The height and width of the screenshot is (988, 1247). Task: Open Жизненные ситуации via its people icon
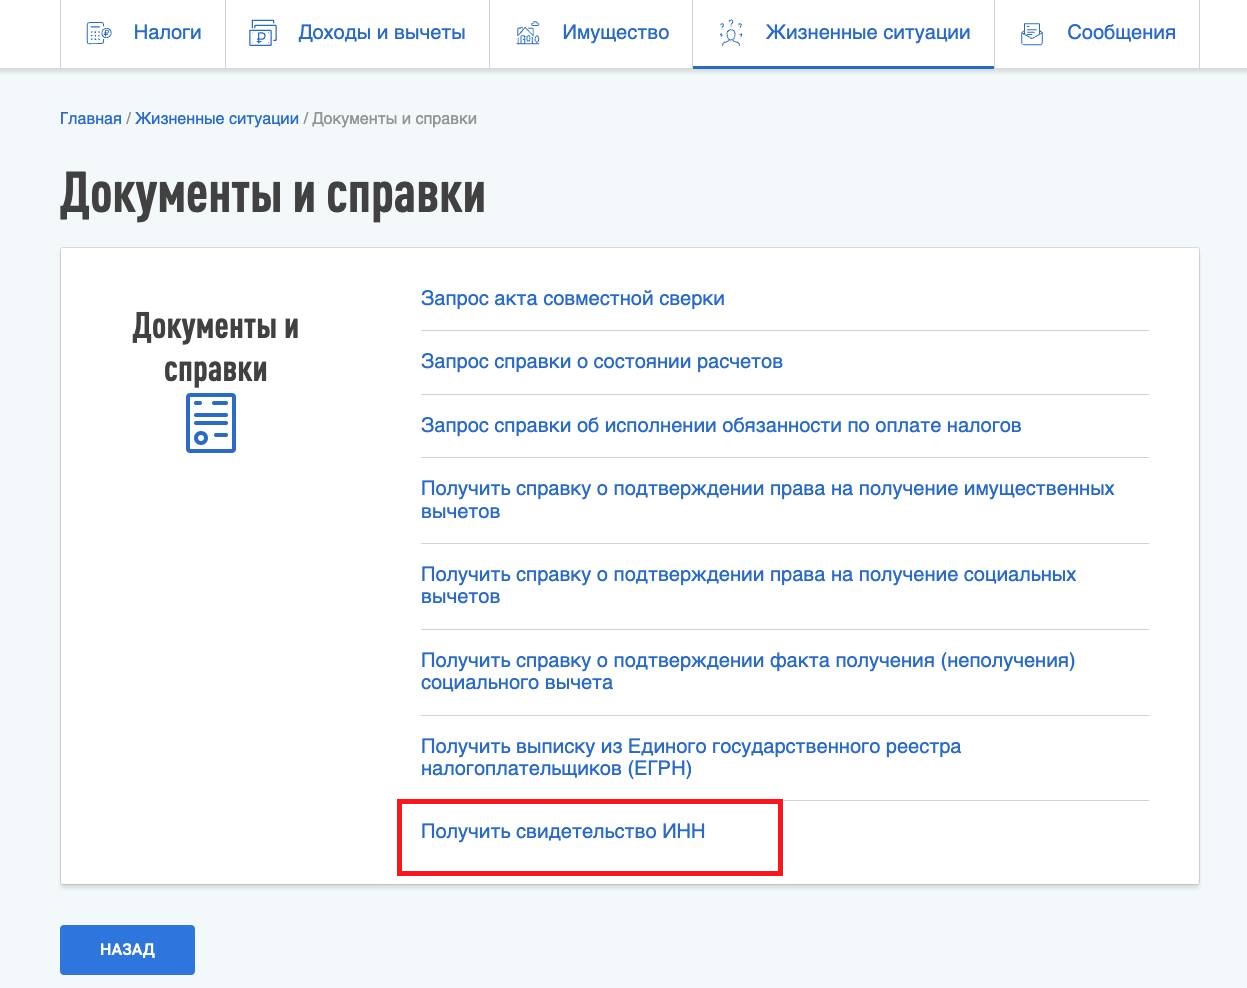(731, 32)
